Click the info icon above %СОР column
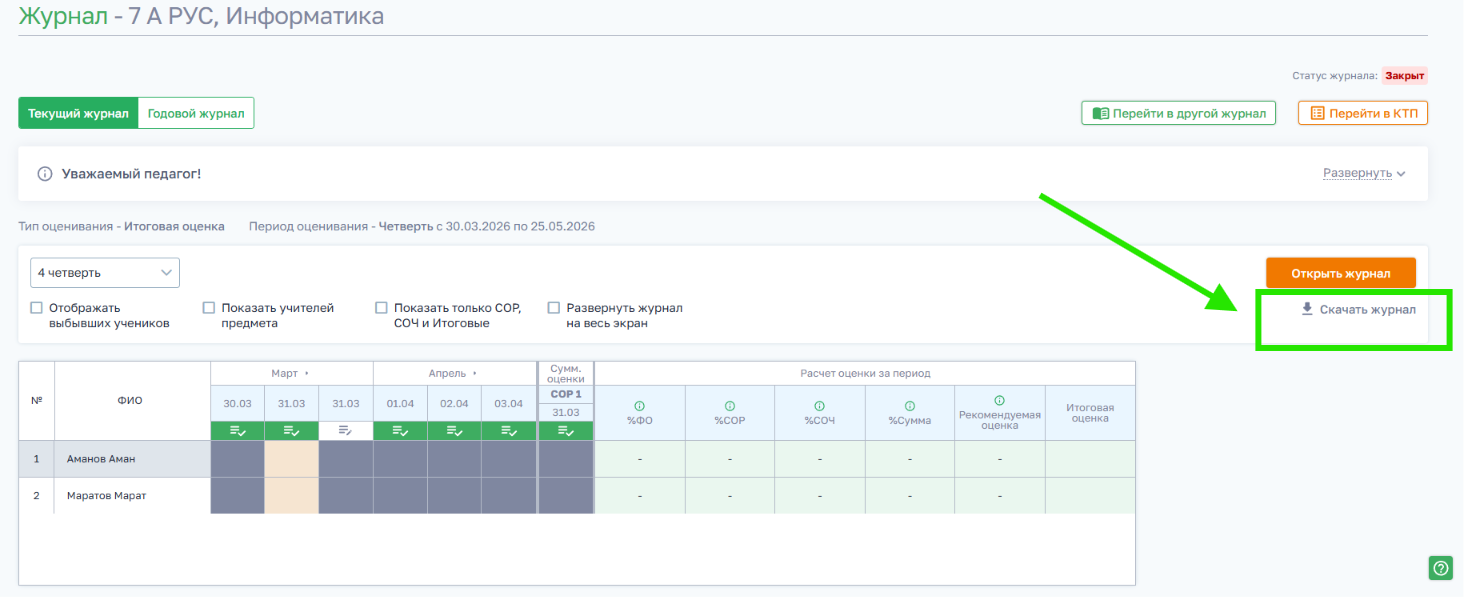The height and width of the screenshot is (597, 1464). pos(730,406)
